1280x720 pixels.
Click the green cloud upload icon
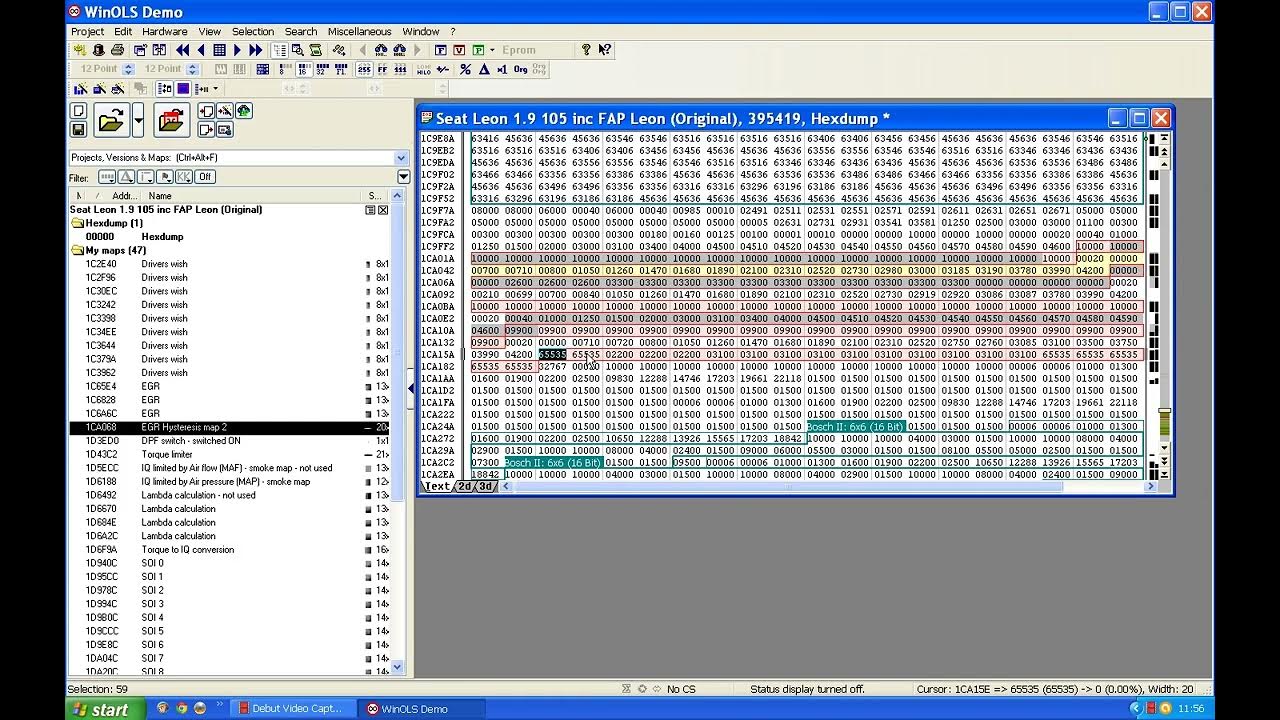(243, 111)
